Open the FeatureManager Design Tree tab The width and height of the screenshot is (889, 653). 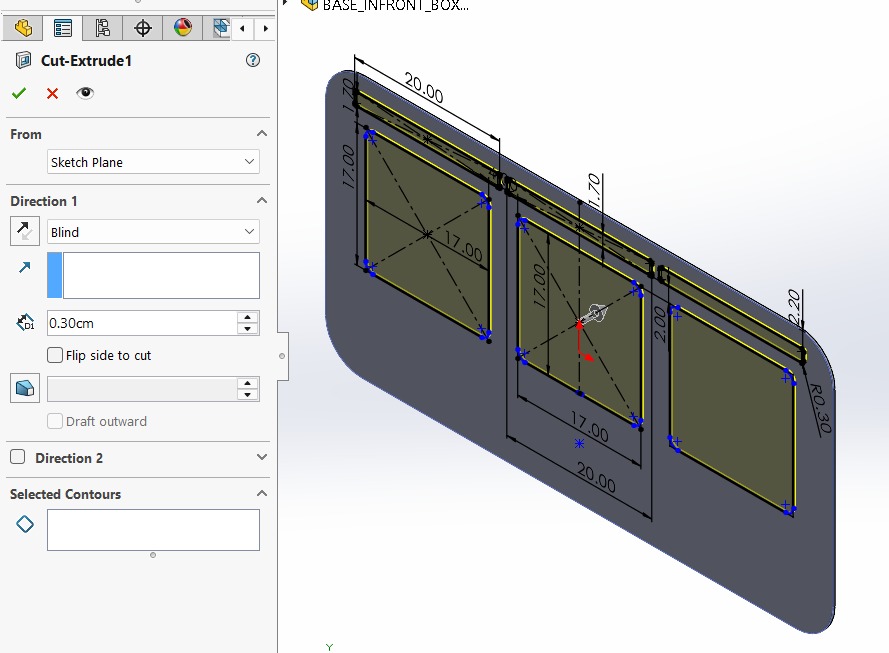click(x=23, y=28)
